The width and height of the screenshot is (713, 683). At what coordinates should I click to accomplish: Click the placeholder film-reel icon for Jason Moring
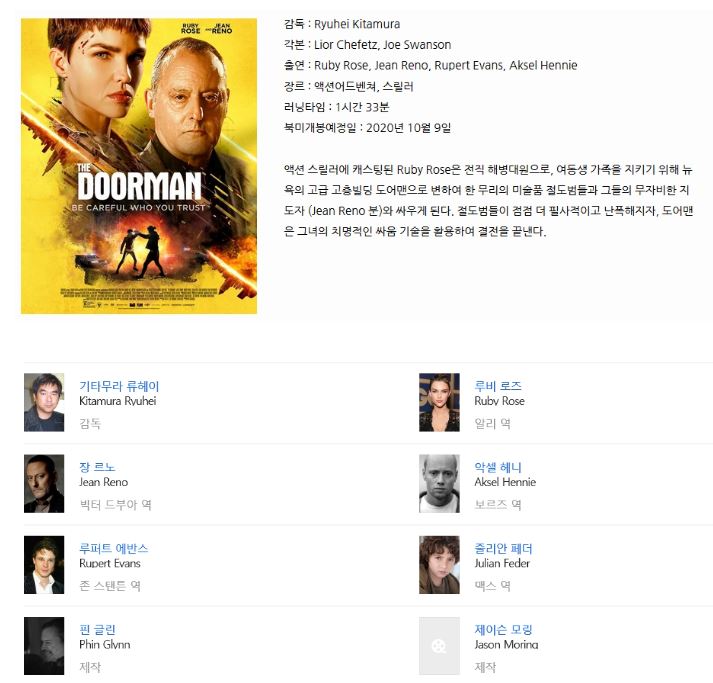pos(439,646)
